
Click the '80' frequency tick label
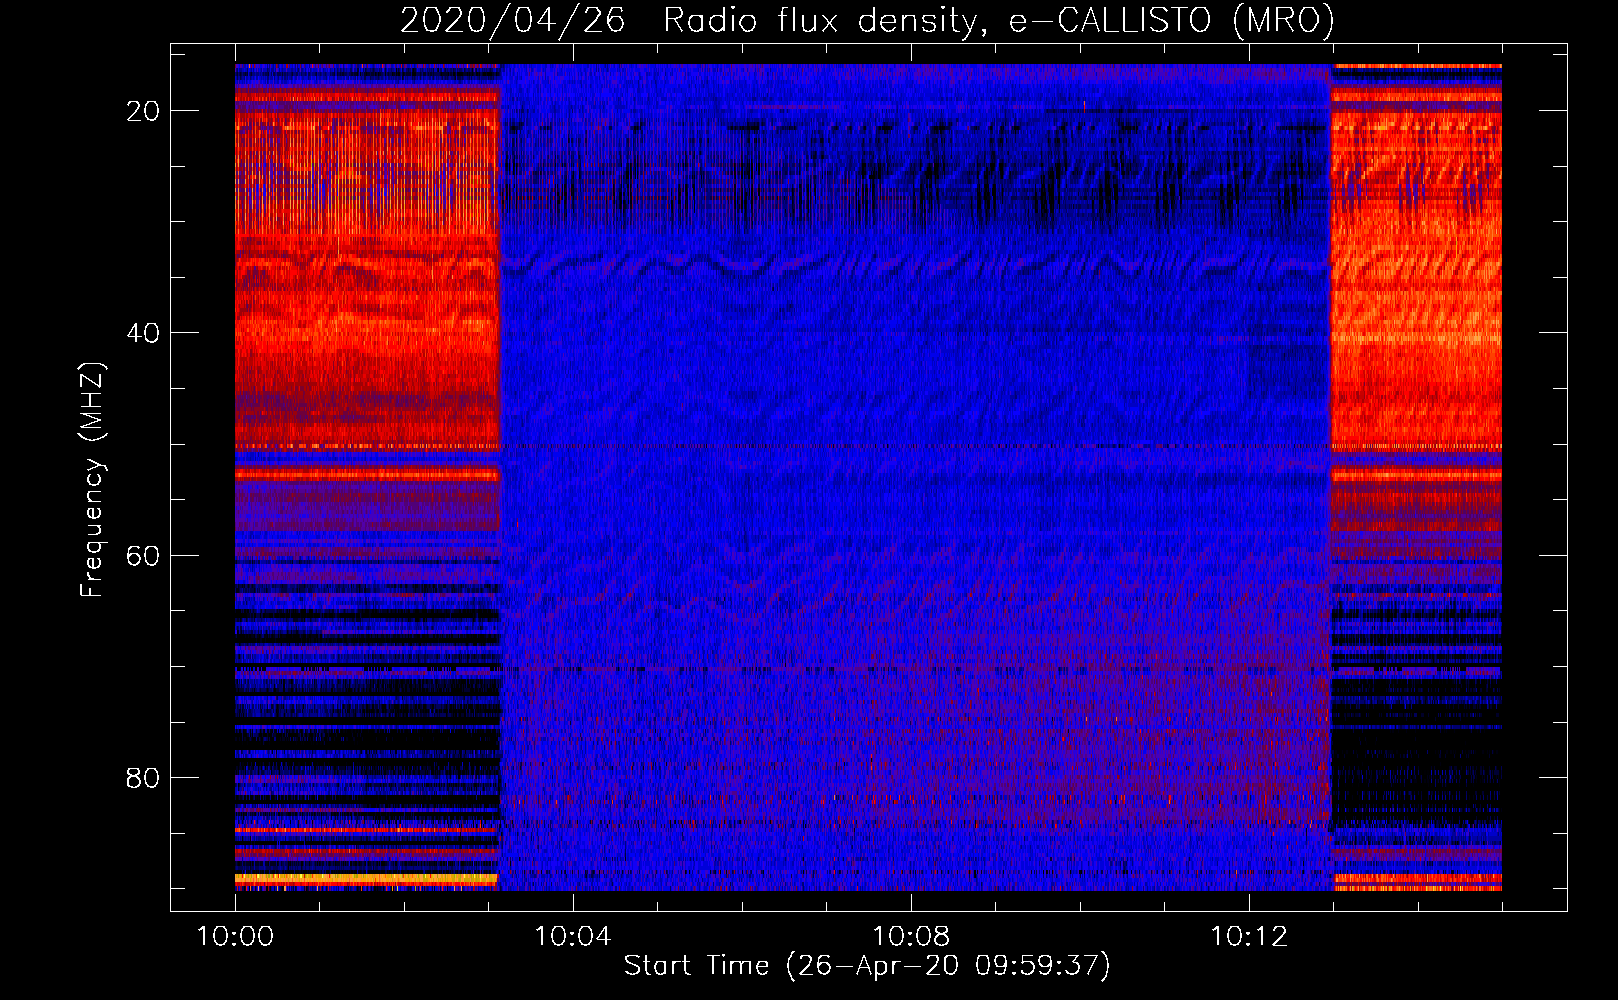[x=143, y=777]
